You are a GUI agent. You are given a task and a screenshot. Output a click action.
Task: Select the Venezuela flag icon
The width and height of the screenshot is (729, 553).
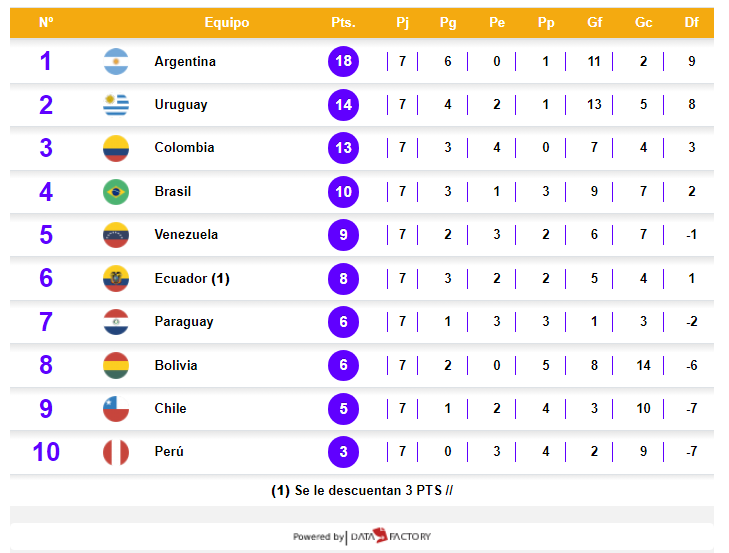tap(116, 235)
